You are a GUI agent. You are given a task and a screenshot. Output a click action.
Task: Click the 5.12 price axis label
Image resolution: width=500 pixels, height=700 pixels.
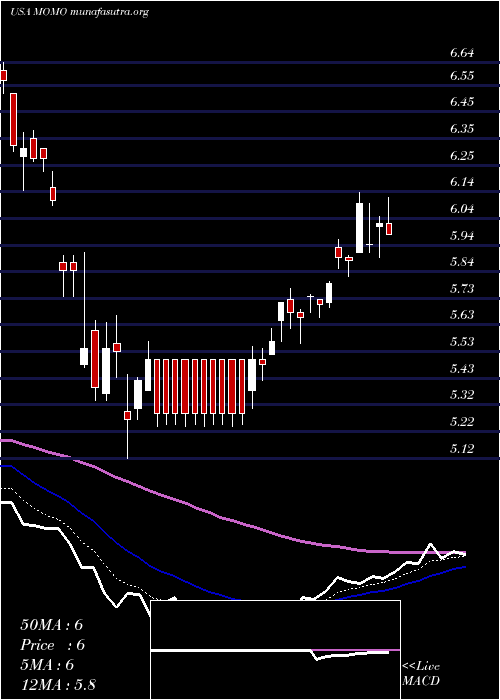pos(462,448)
